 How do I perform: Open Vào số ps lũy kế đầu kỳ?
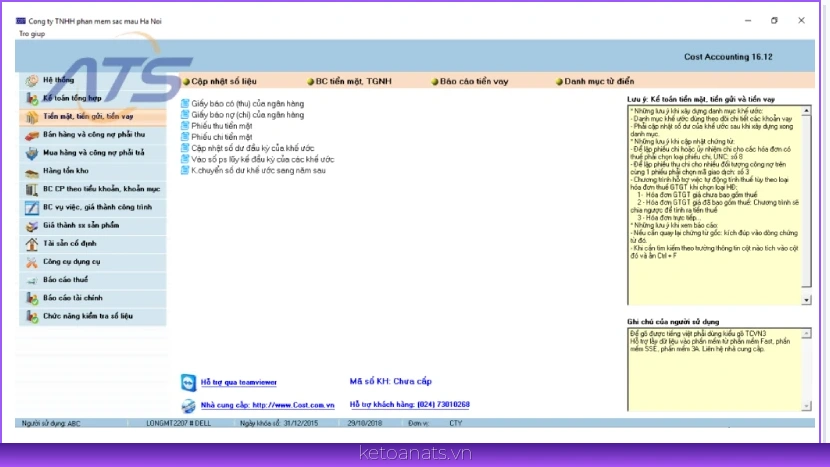point(263,159)
